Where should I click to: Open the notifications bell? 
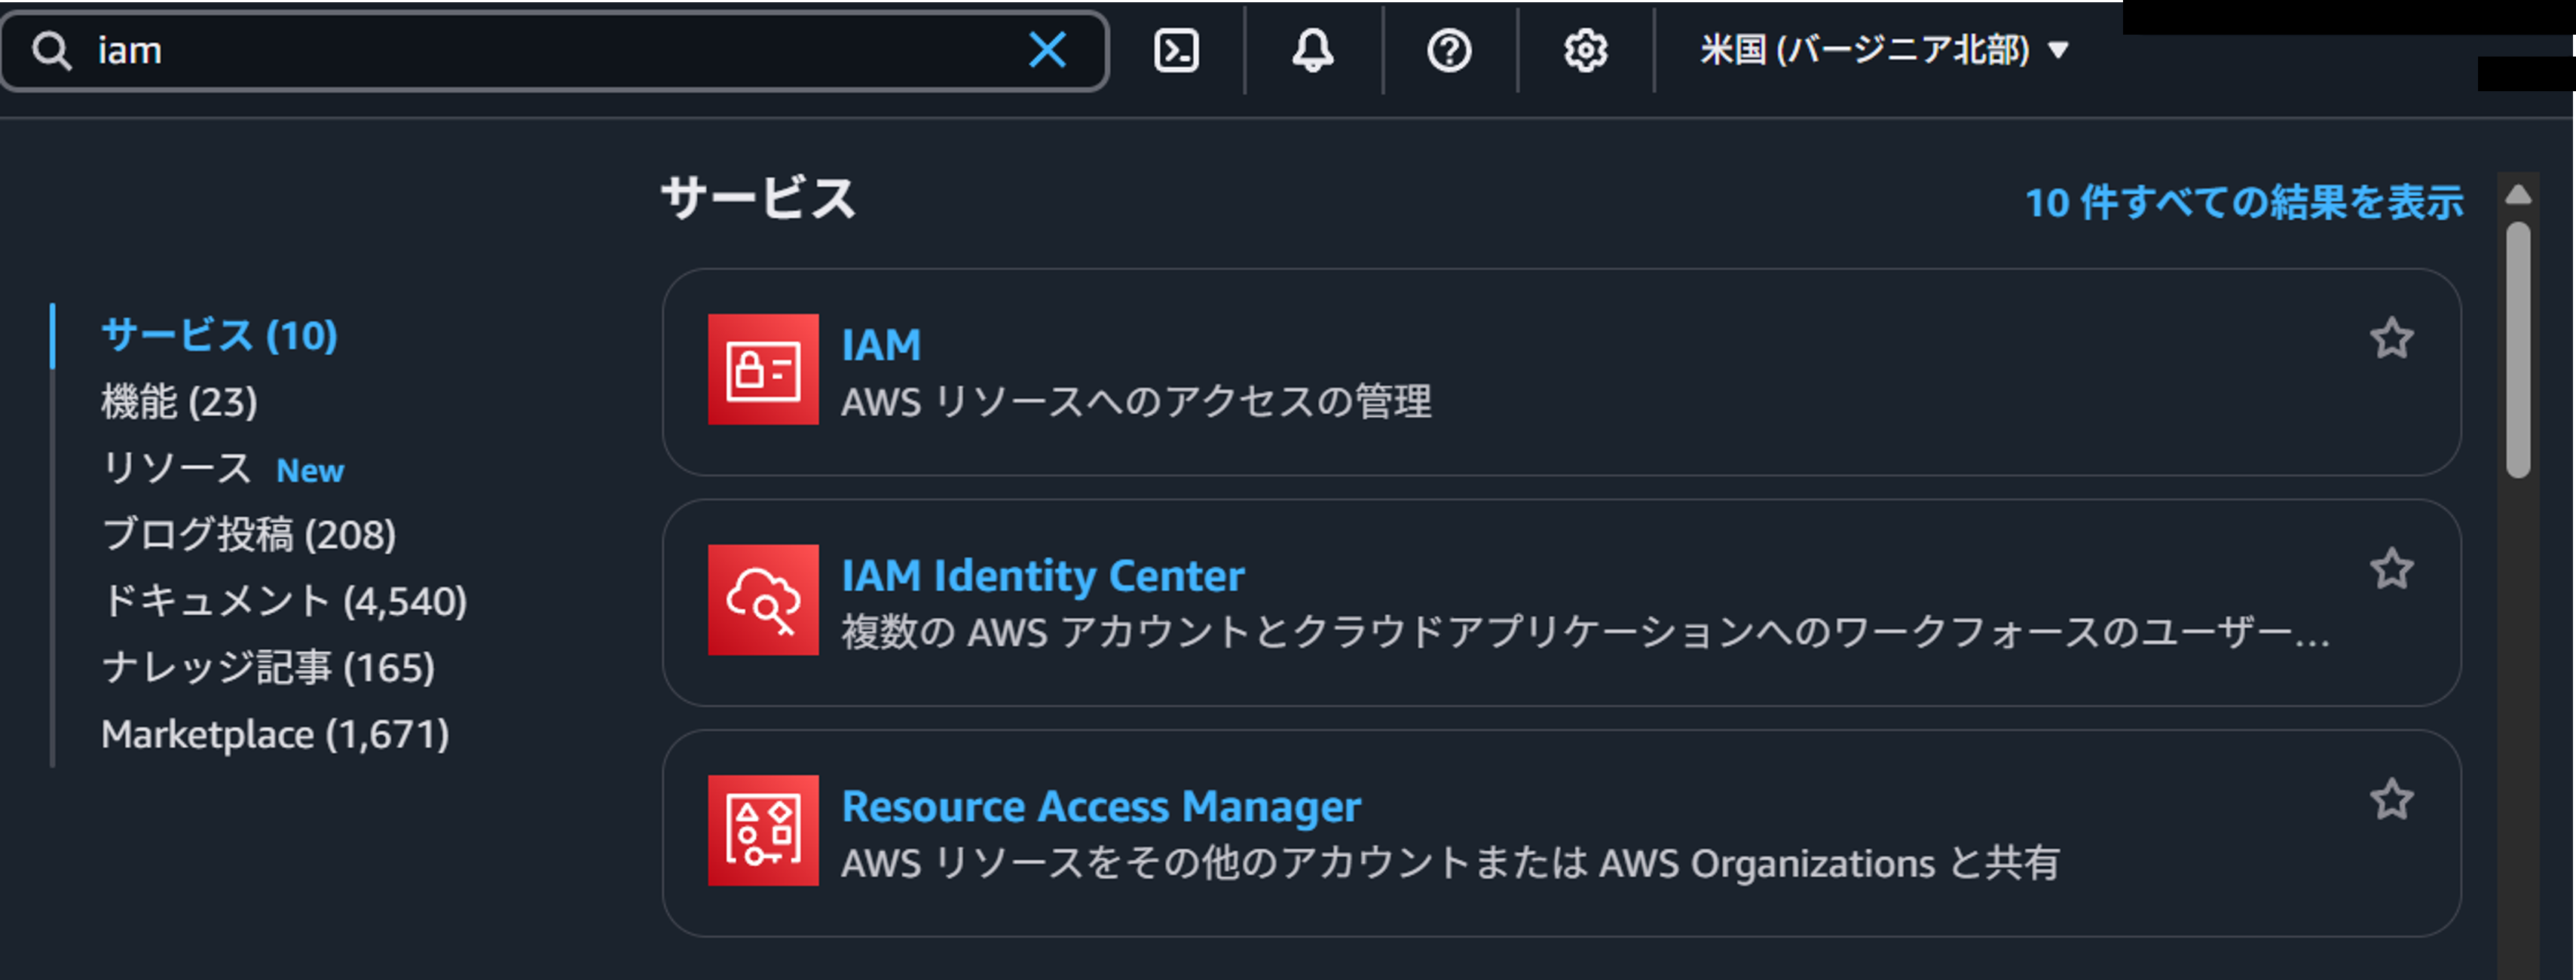coord(1312,50)
